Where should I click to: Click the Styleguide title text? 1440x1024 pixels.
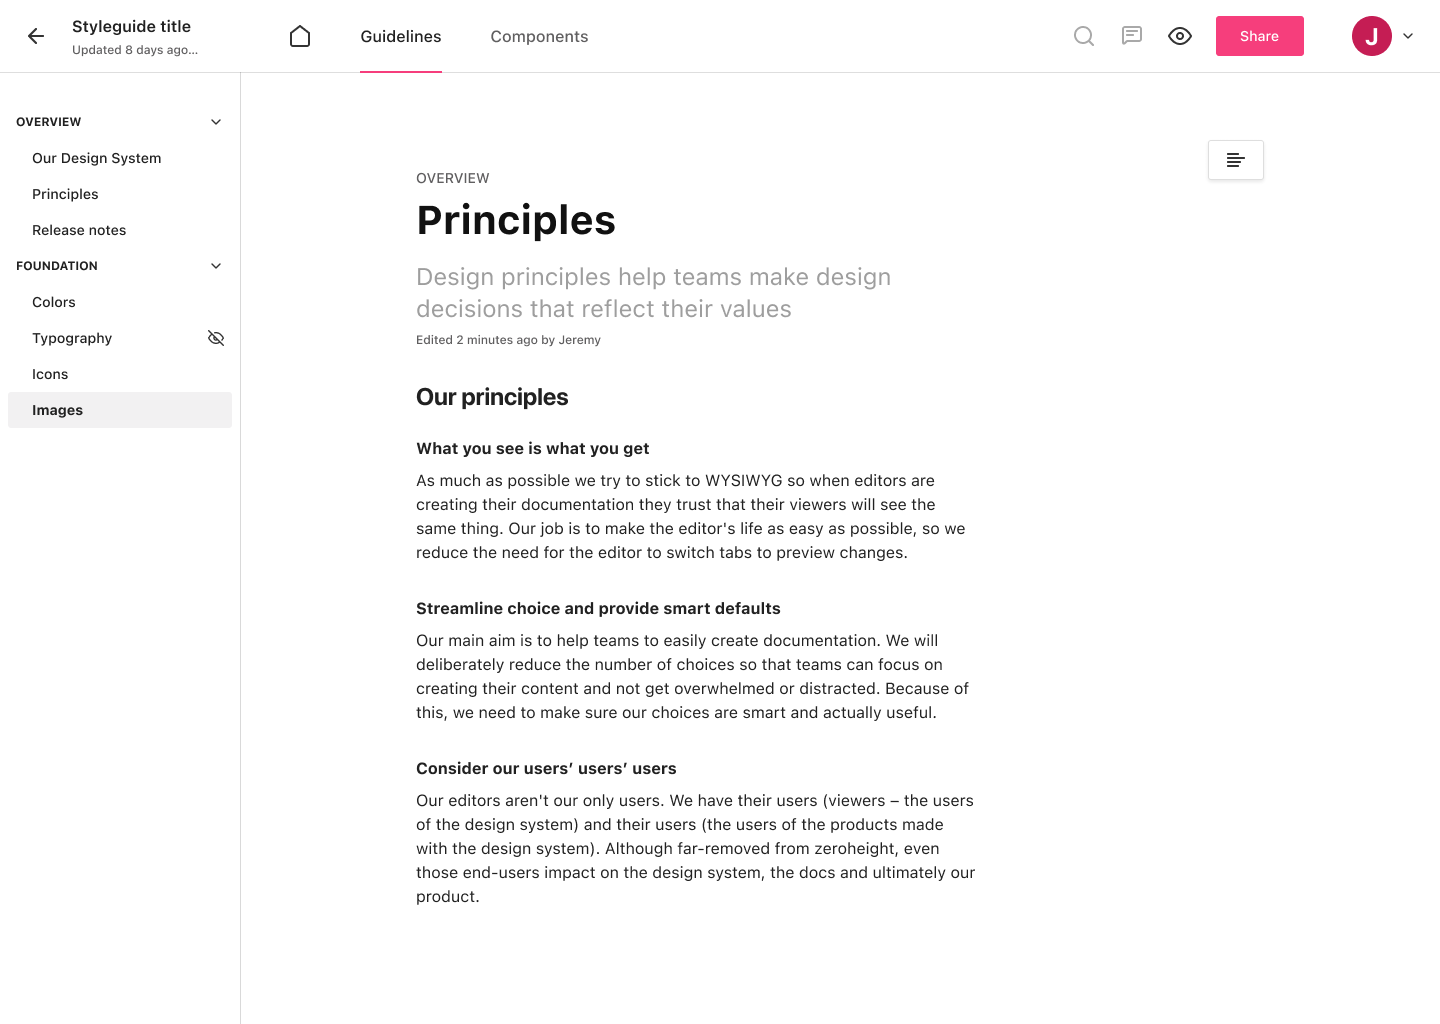click(131, 26)
